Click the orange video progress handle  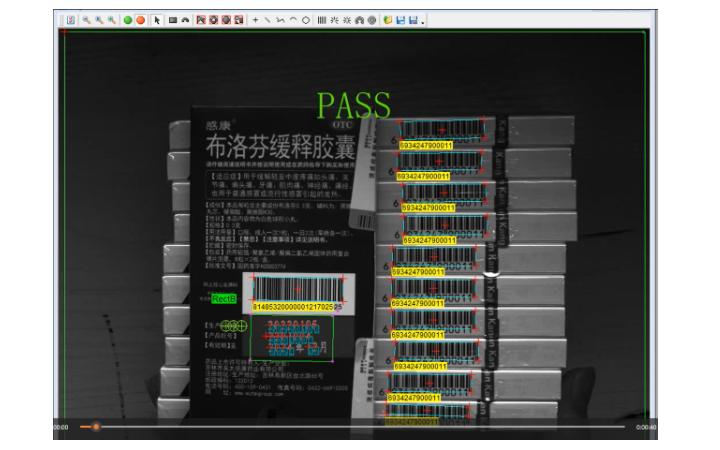coord(96,427)
